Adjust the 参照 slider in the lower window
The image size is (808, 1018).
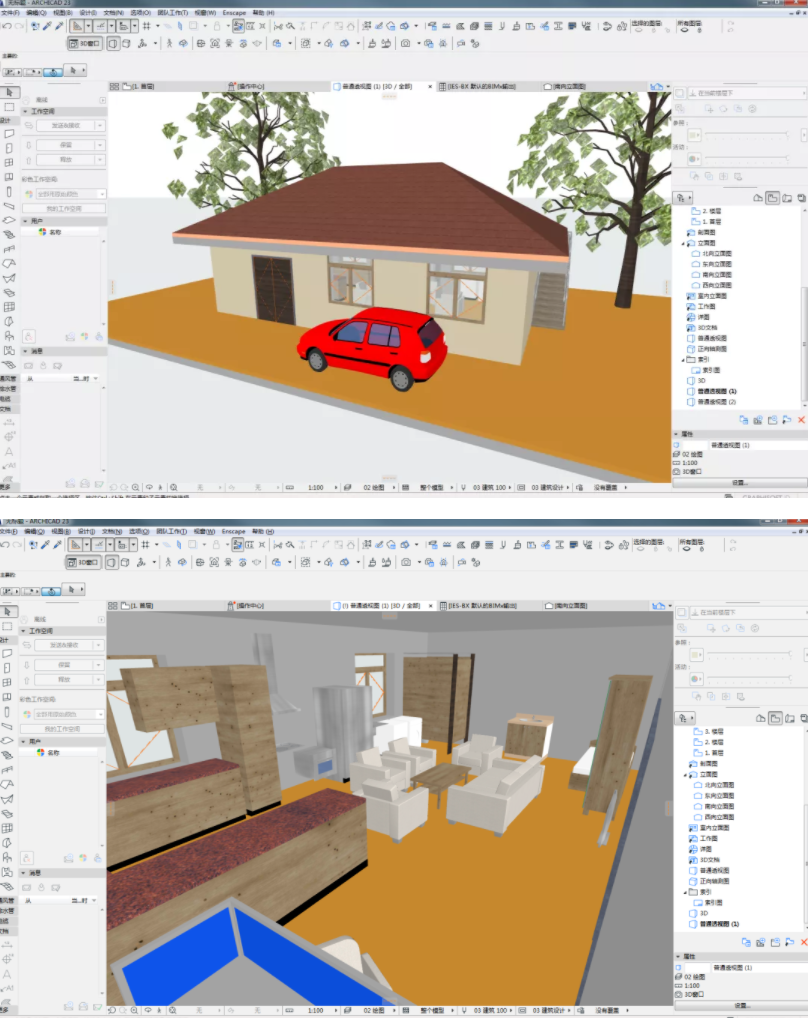tap(750, 654)
